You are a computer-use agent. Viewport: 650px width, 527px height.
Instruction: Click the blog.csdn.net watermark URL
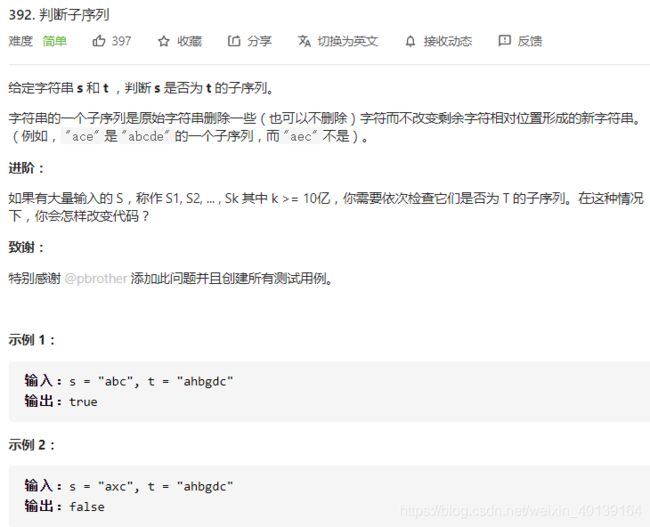(x=521, y=511)
